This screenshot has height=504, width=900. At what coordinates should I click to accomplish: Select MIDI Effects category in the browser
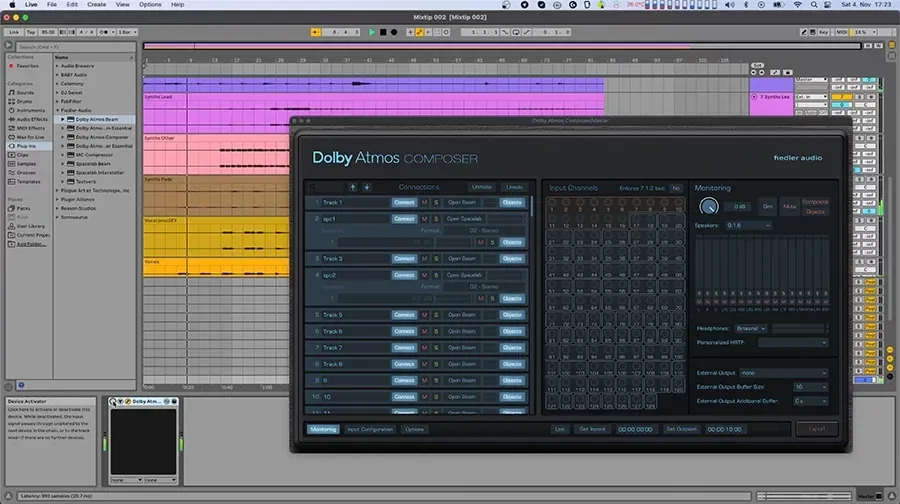pos(27,128)
